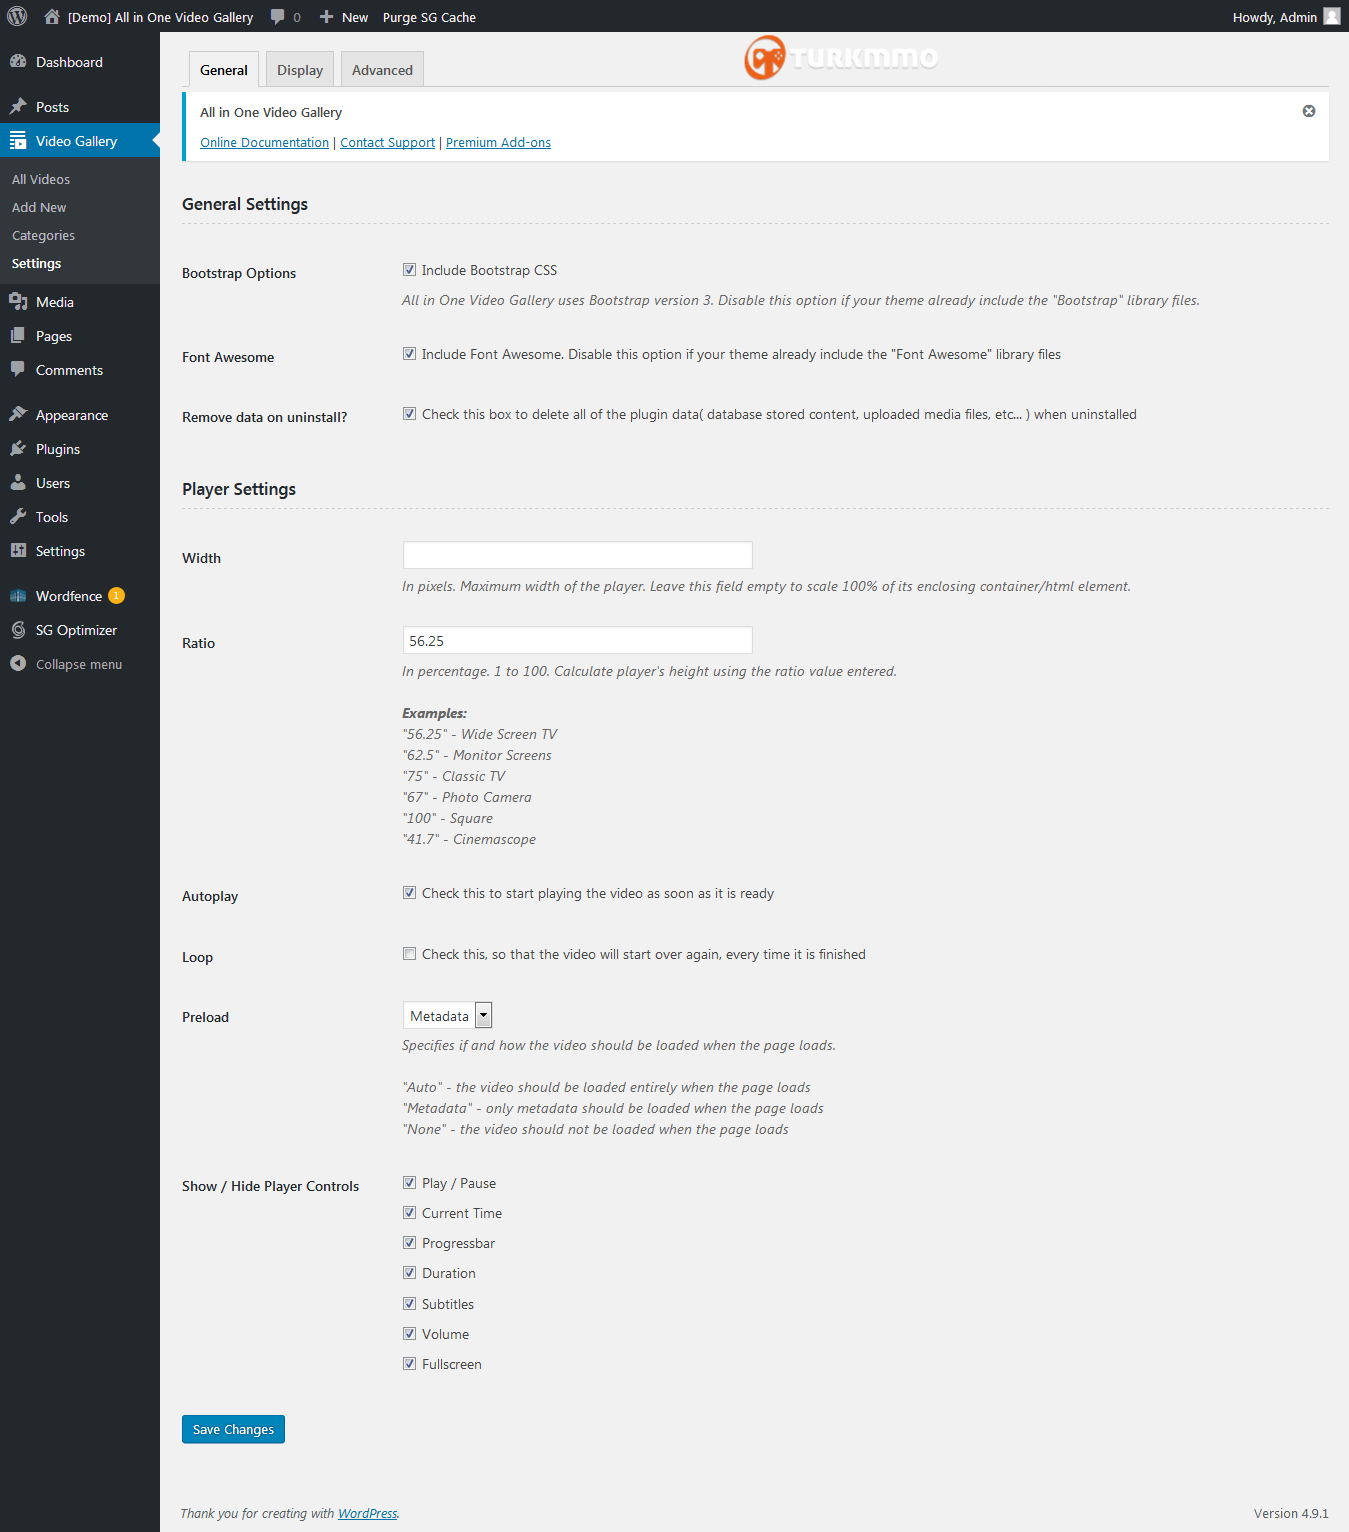
Task: Click the Wordfence notification badge
Action: coord(116,595)
